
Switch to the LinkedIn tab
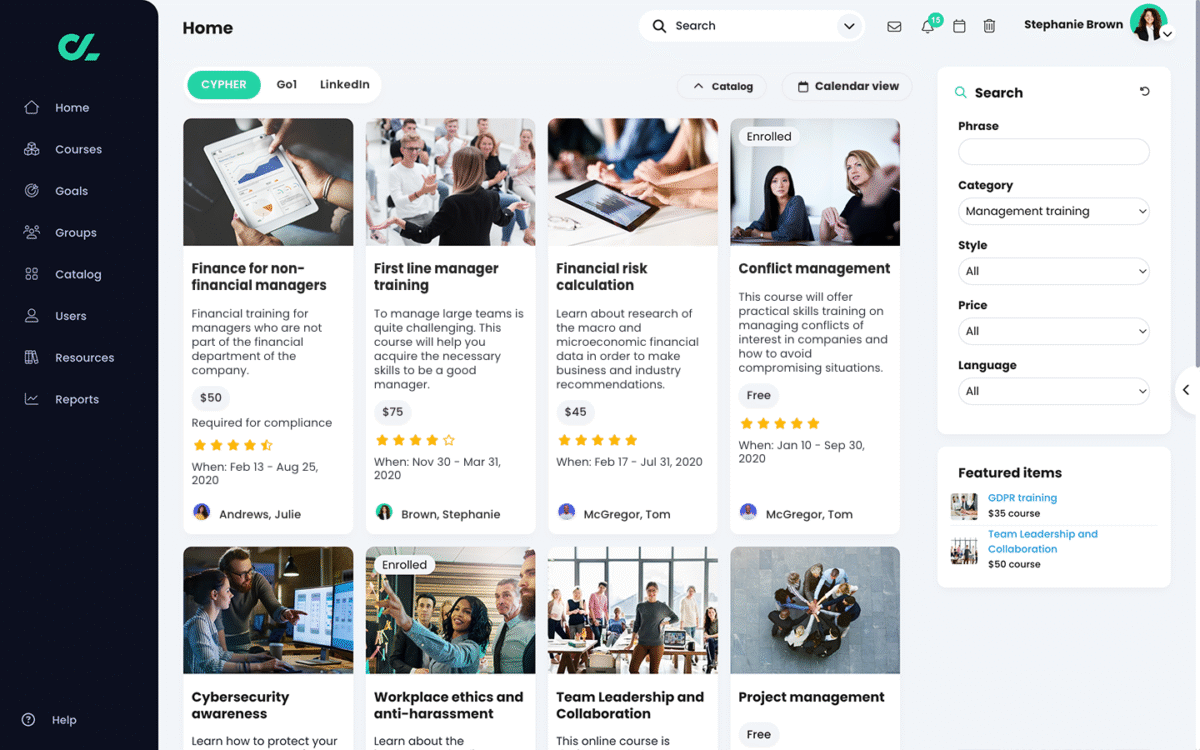click(345, 85)
